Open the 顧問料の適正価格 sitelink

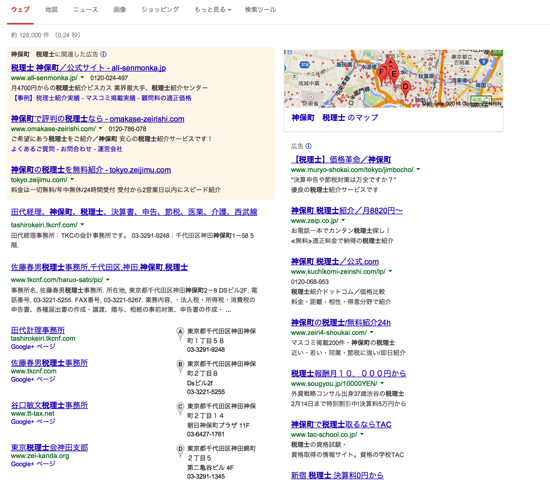pos(167,98)
